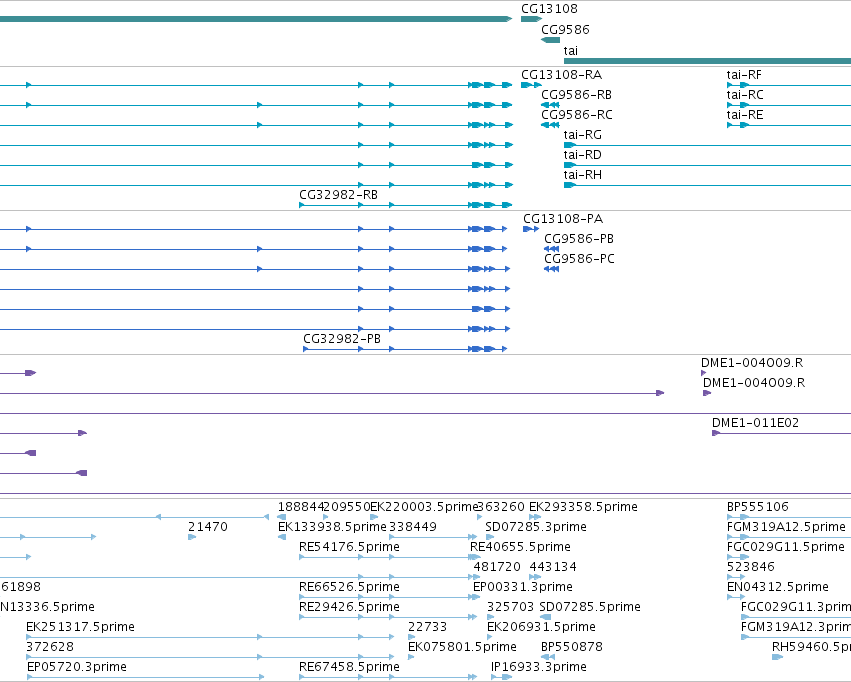Click EST label 61898
Viewport: 851px width, 682px height.
point(21,587)
